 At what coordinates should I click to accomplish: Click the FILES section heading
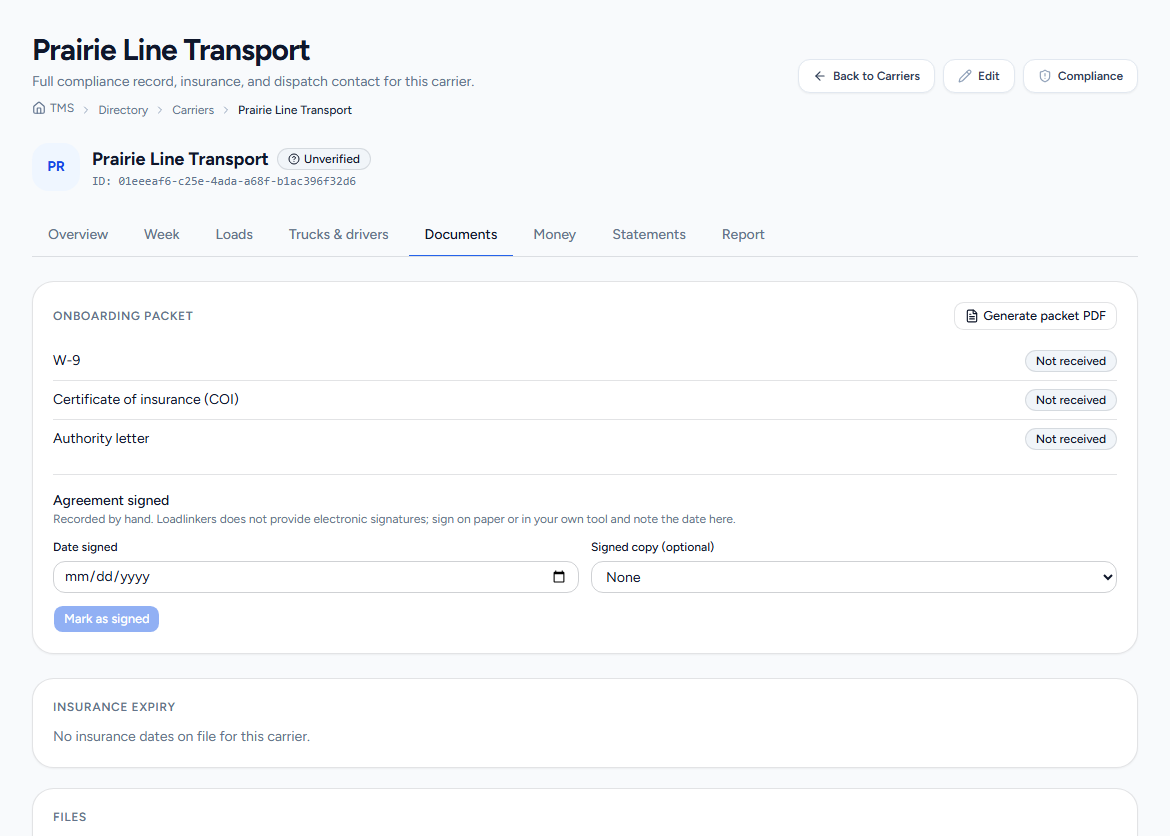tap(70, 817)
